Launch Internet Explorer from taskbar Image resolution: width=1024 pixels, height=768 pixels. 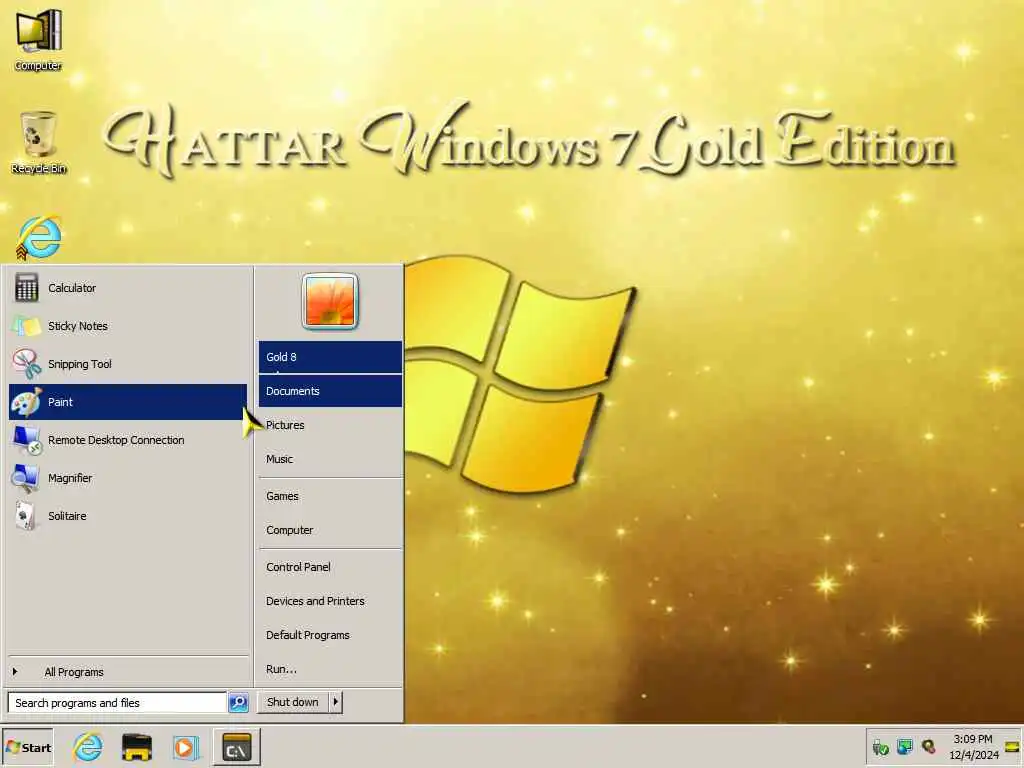(88, 747)
